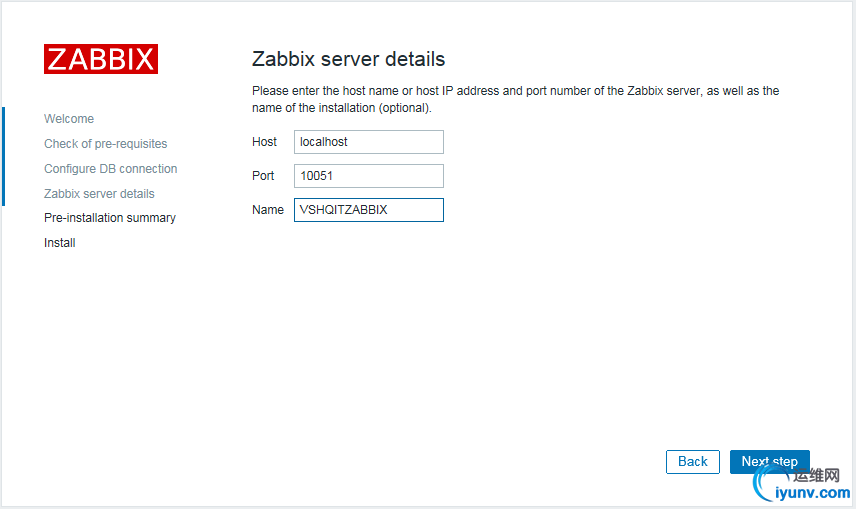This screenshot has height=509, width=856.
Task: Select the Install step in sidebar
Action: click(59, 243)
